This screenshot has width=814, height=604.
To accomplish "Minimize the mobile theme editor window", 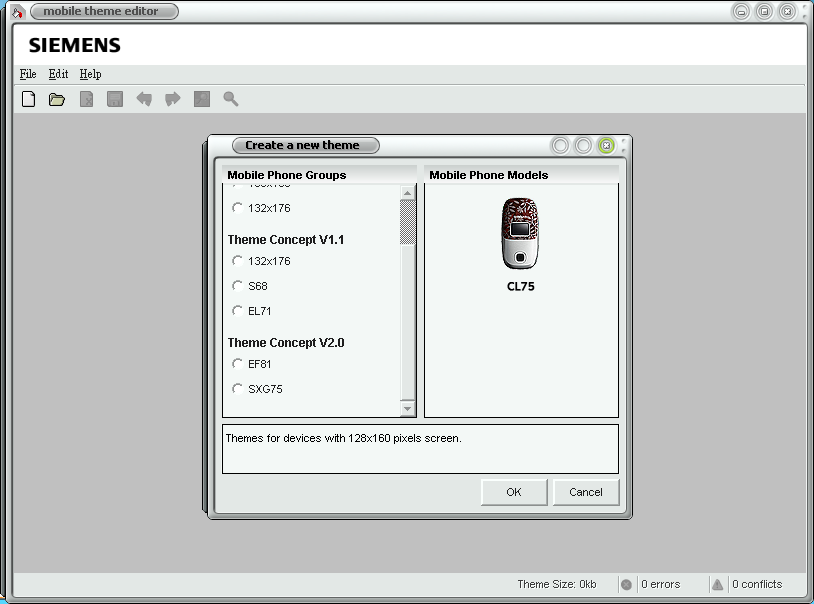I will [x=741, y=11].
